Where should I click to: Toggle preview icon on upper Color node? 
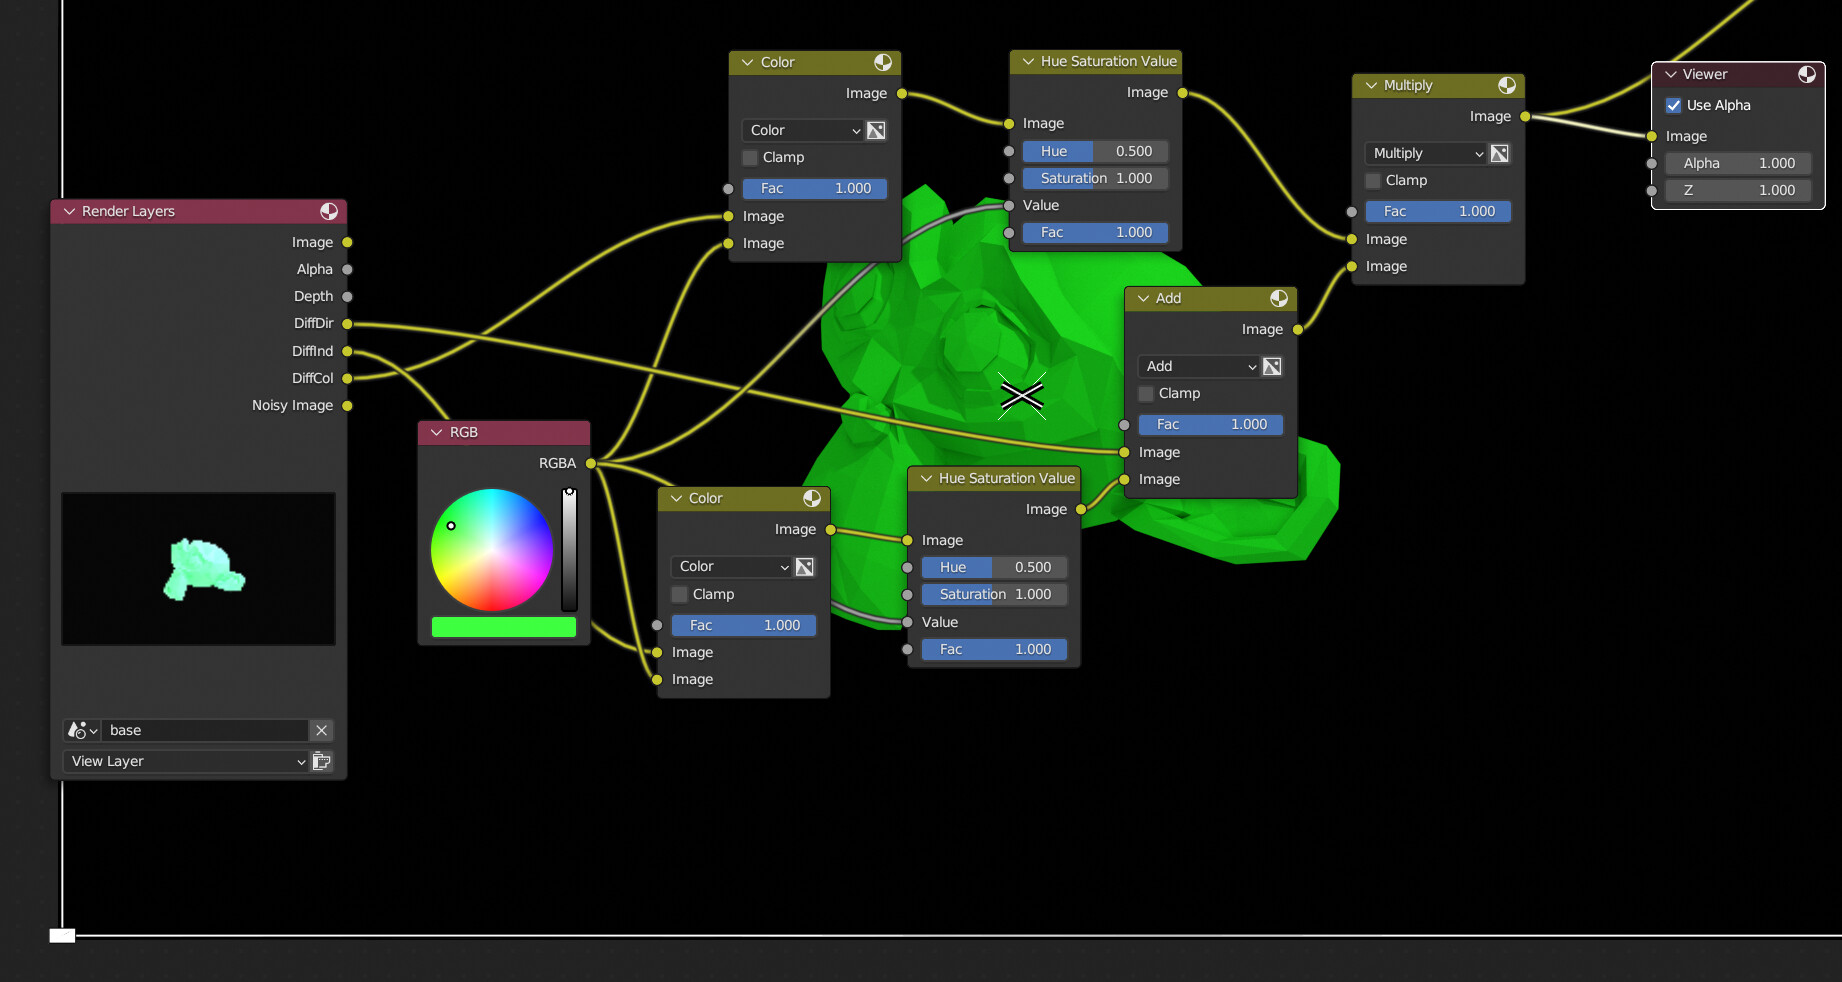pos(883,62)
